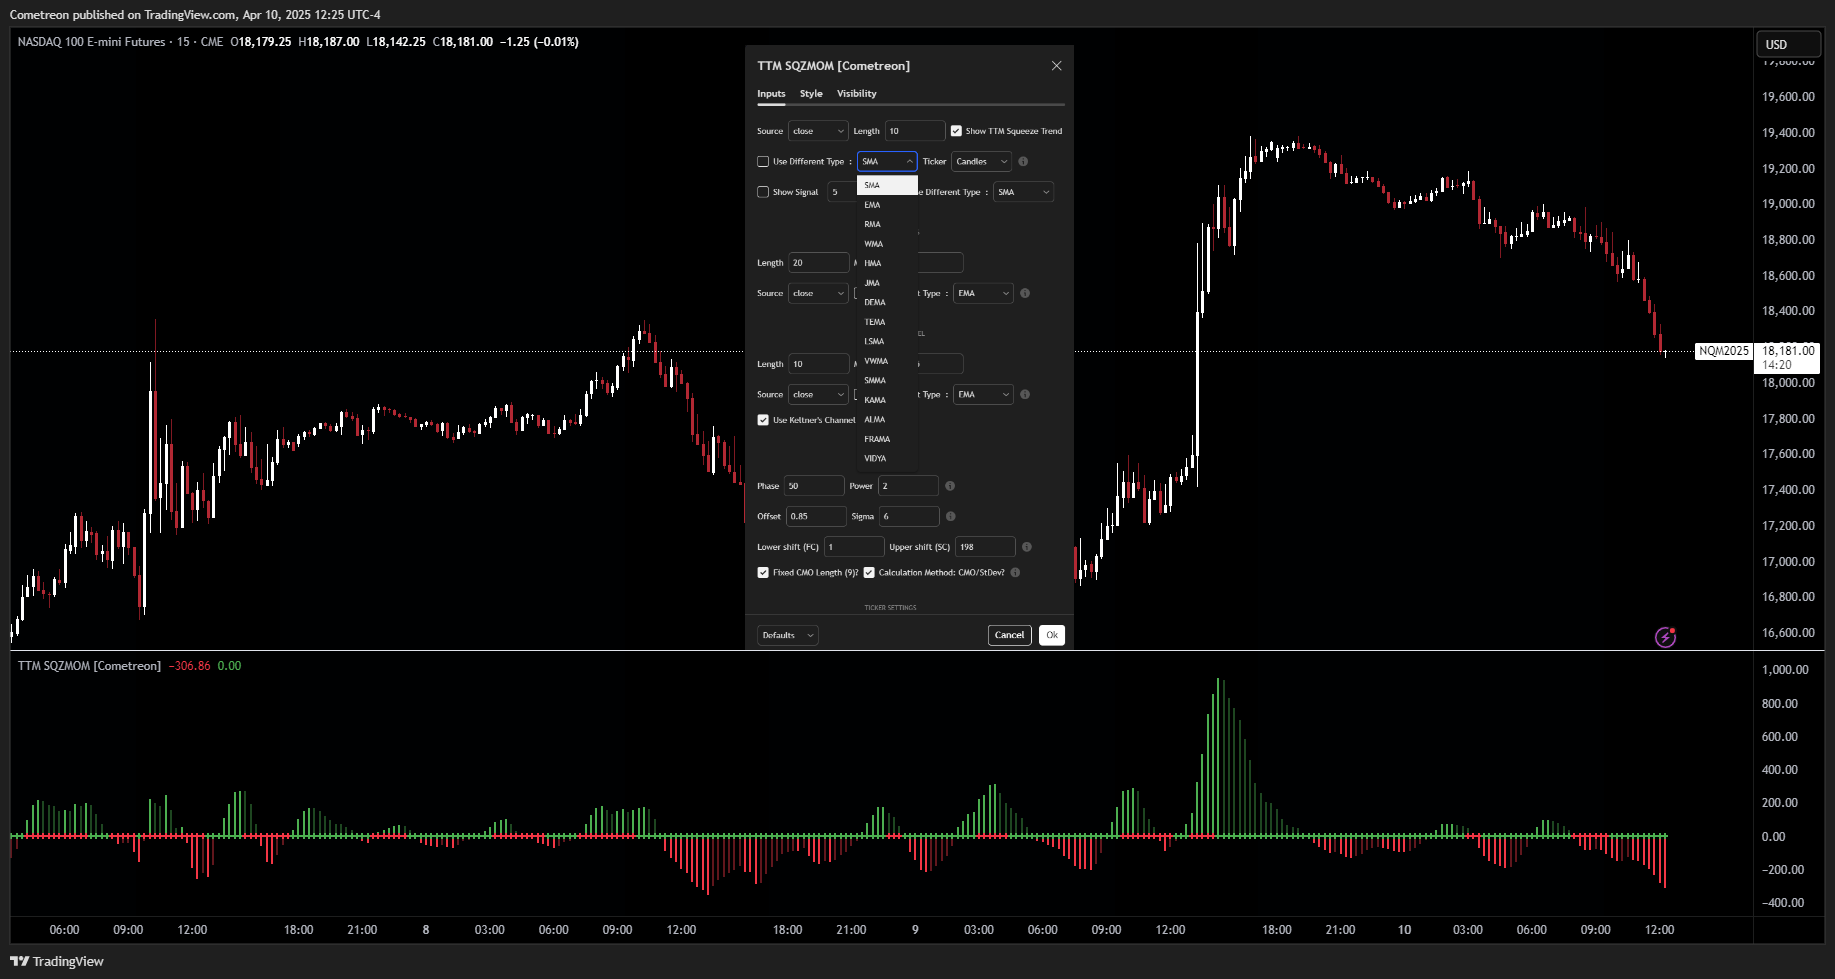
Task: Pick WMA in the dropdown list
Action: pyautogui.click(x=887, y=244)
